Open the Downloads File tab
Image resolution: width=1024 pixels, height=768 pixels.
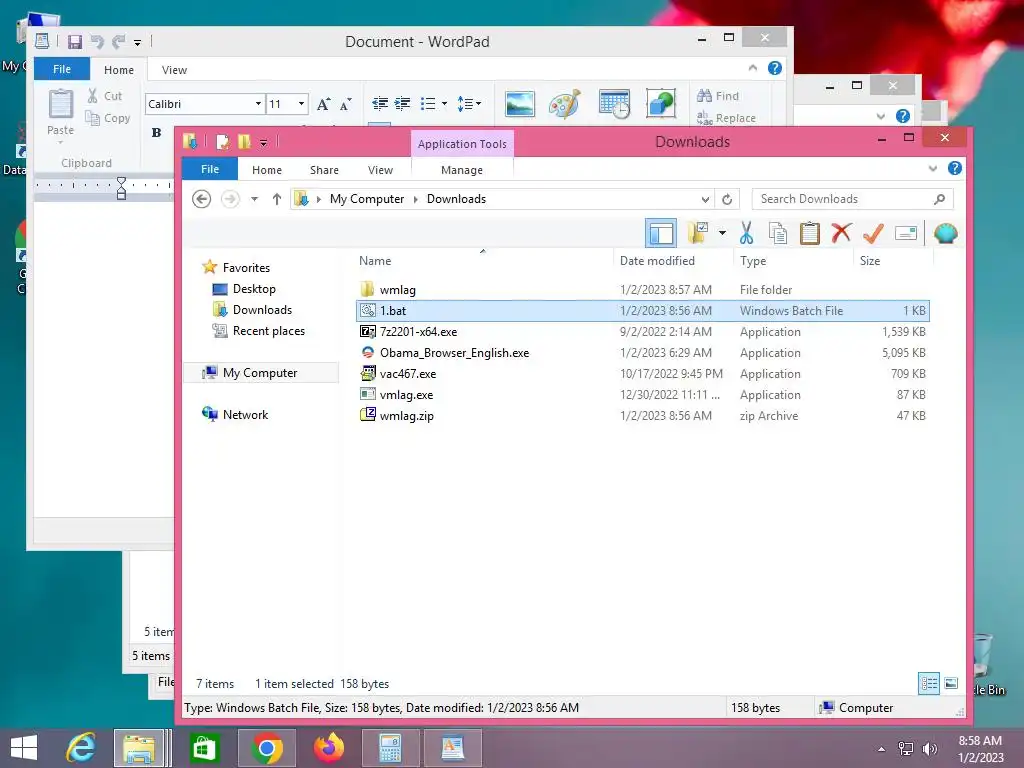[210, 169]
